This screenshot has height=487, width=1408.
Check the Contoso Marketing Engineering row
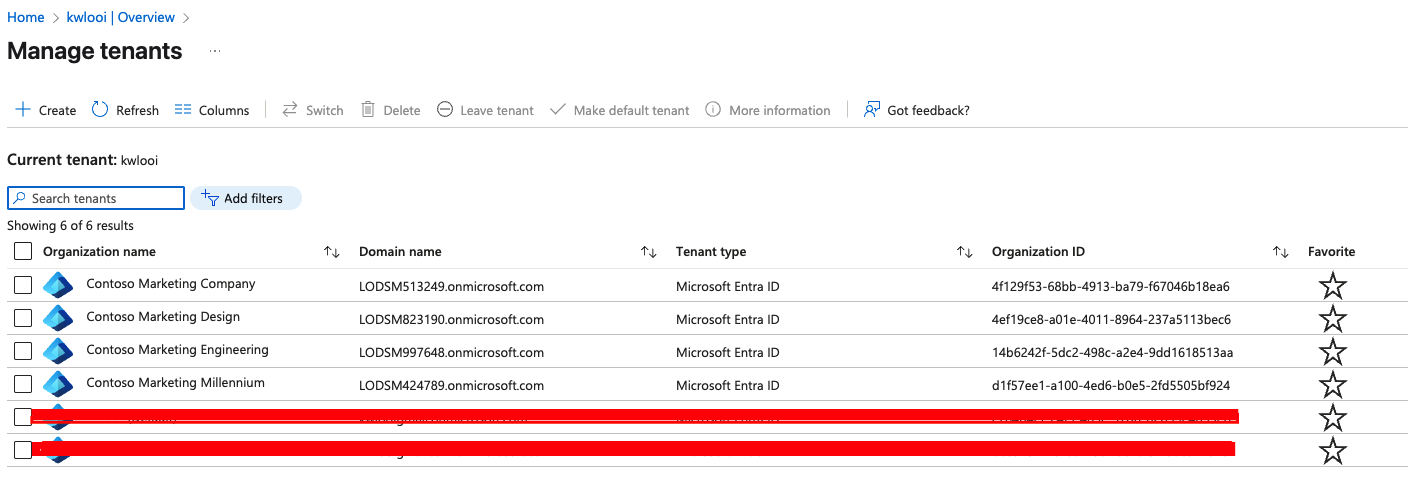click(x=23, y=352)
